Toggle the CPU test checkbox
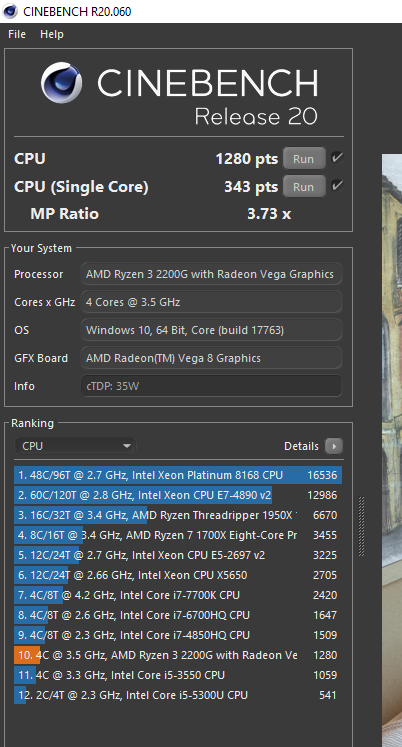The height and width of the screenshot is (747, 402). [x=337, y=158]
